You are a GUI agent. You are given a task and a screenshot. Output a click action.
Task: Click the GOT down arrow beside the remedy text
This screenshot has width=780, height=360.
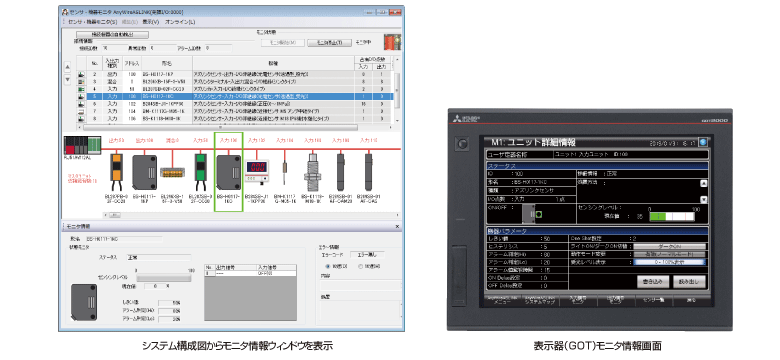point(703,199)
